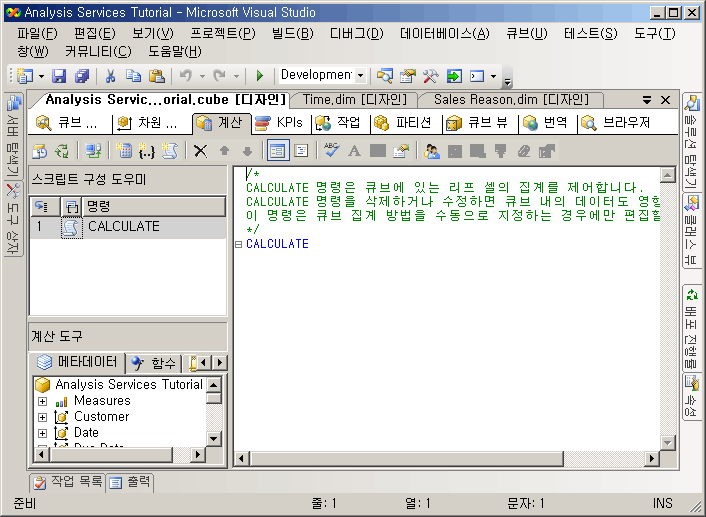
Task: Switch to the 브라우저 tab
Action: 617,123
